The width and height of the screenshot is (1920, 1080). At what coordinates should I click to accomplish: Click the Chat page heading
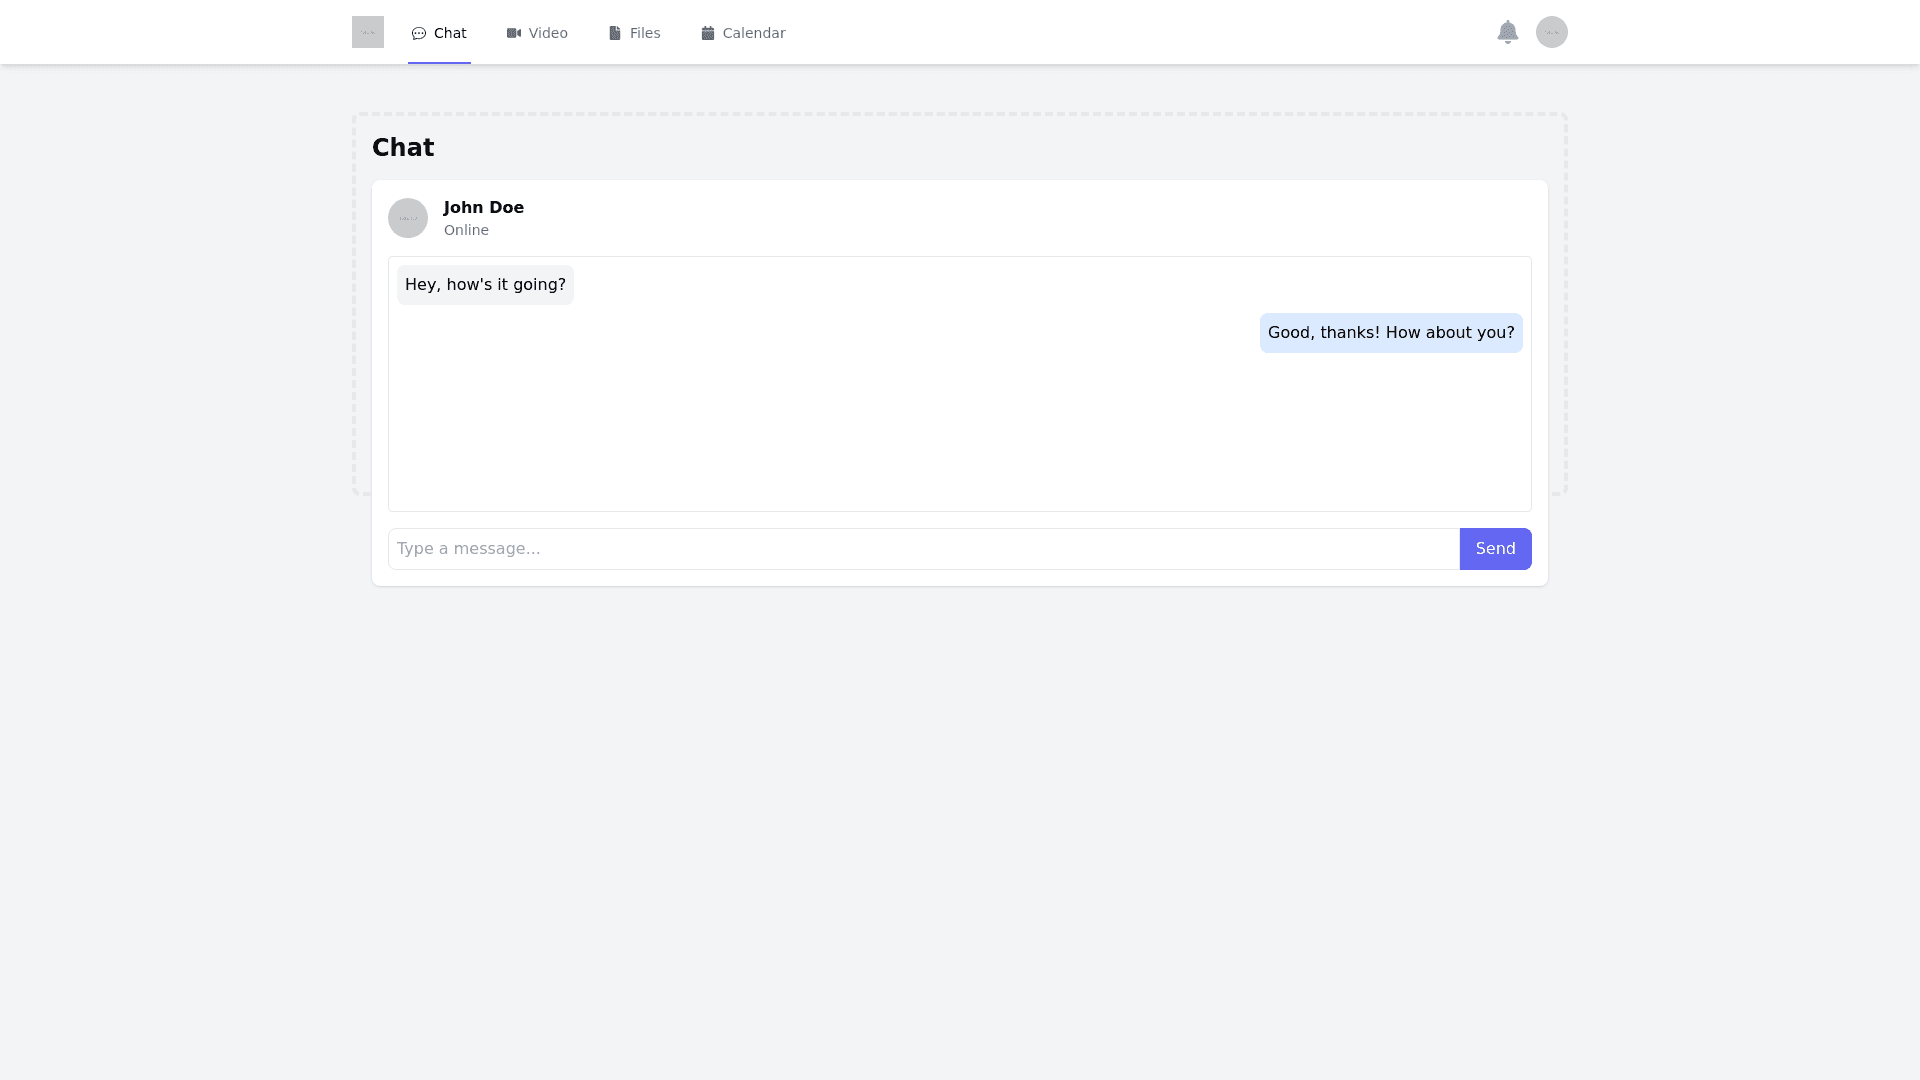click(403, 148)
